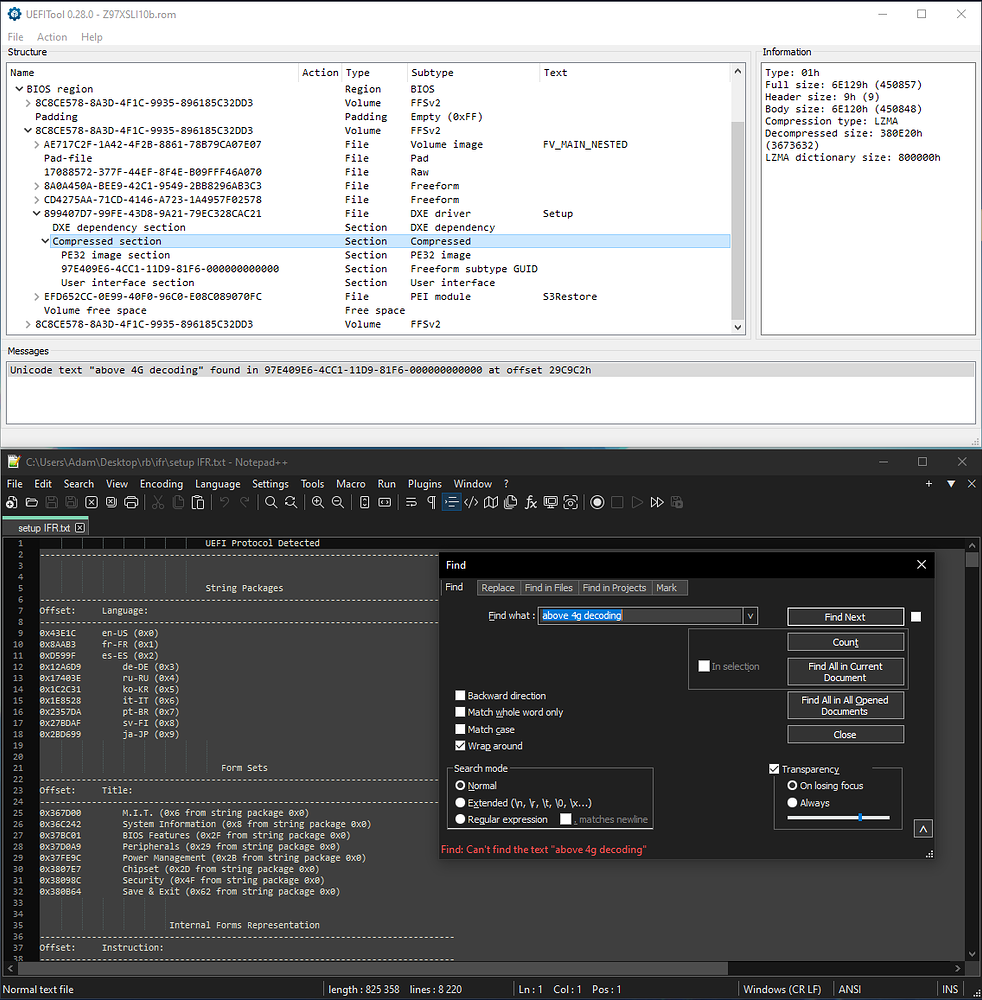Open the Encoding menu in Notepad++
Screen dimensions: 982x1000
(161, 484)
